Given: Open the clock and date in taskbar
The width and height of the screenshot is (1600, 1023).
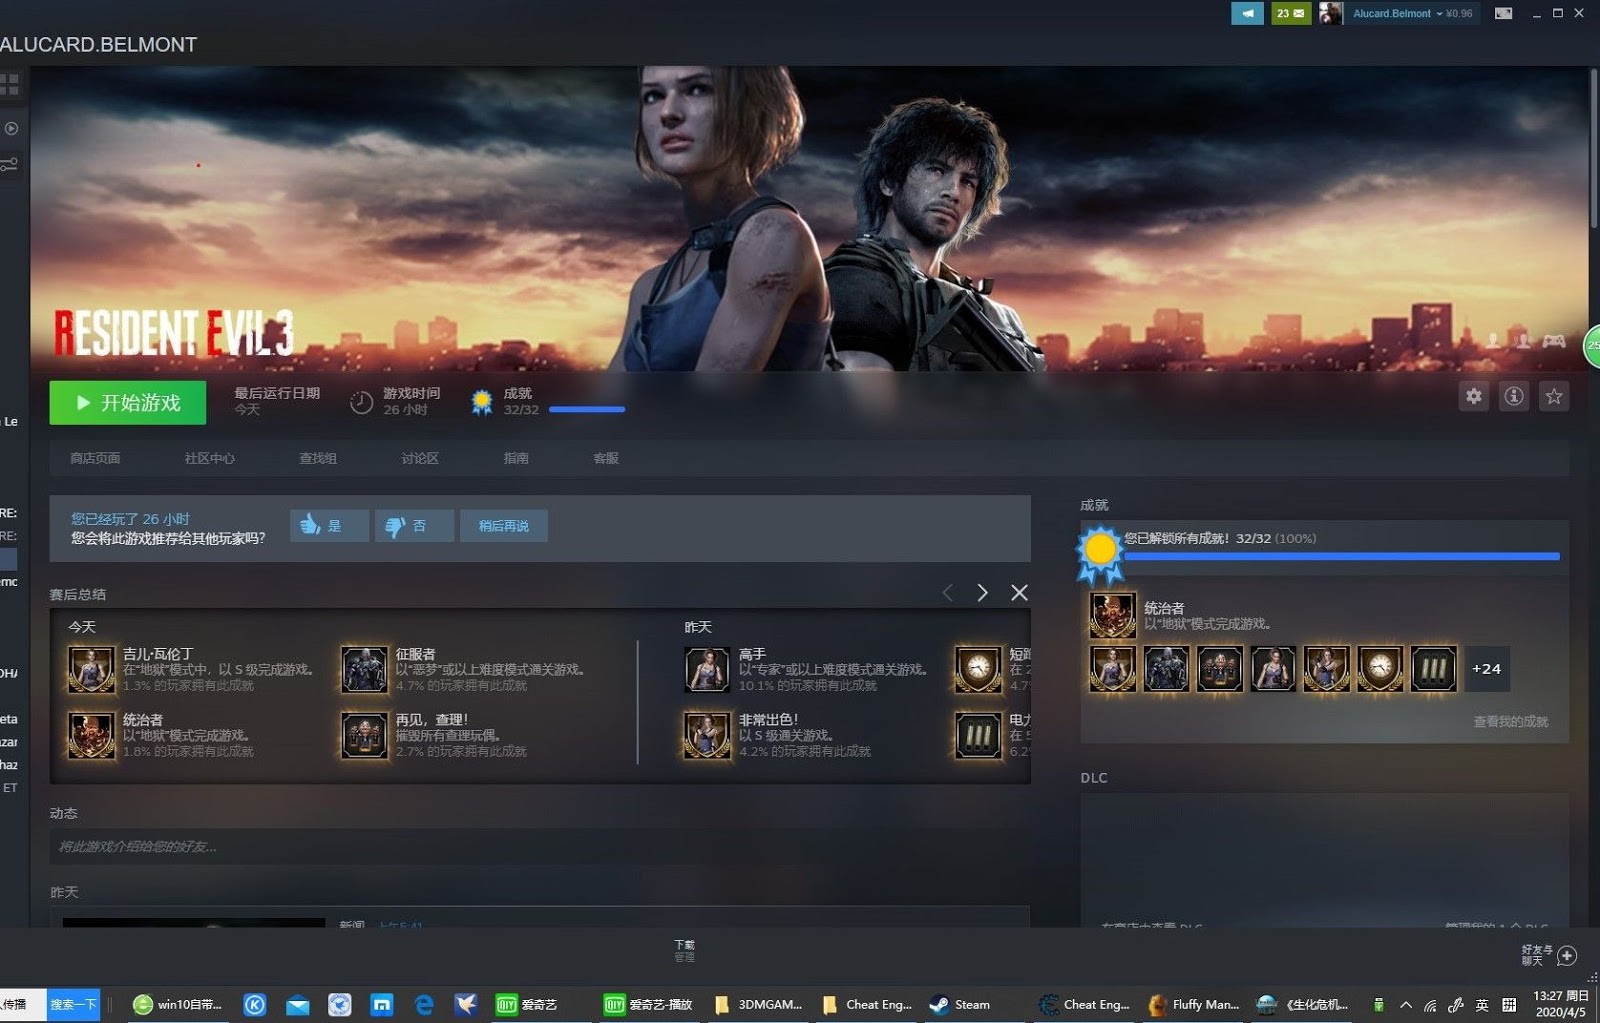Looking at the screenshot, I should (x=1561, y=1004).
